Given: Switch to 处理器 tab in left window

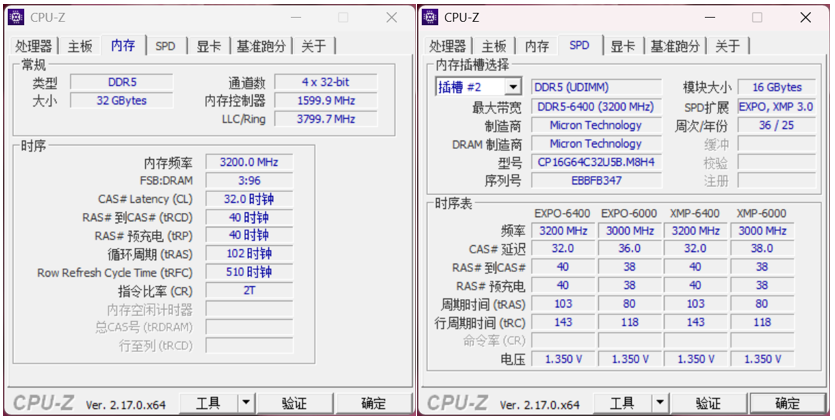Looking at the screenshot, I should (x=35, y=46).
